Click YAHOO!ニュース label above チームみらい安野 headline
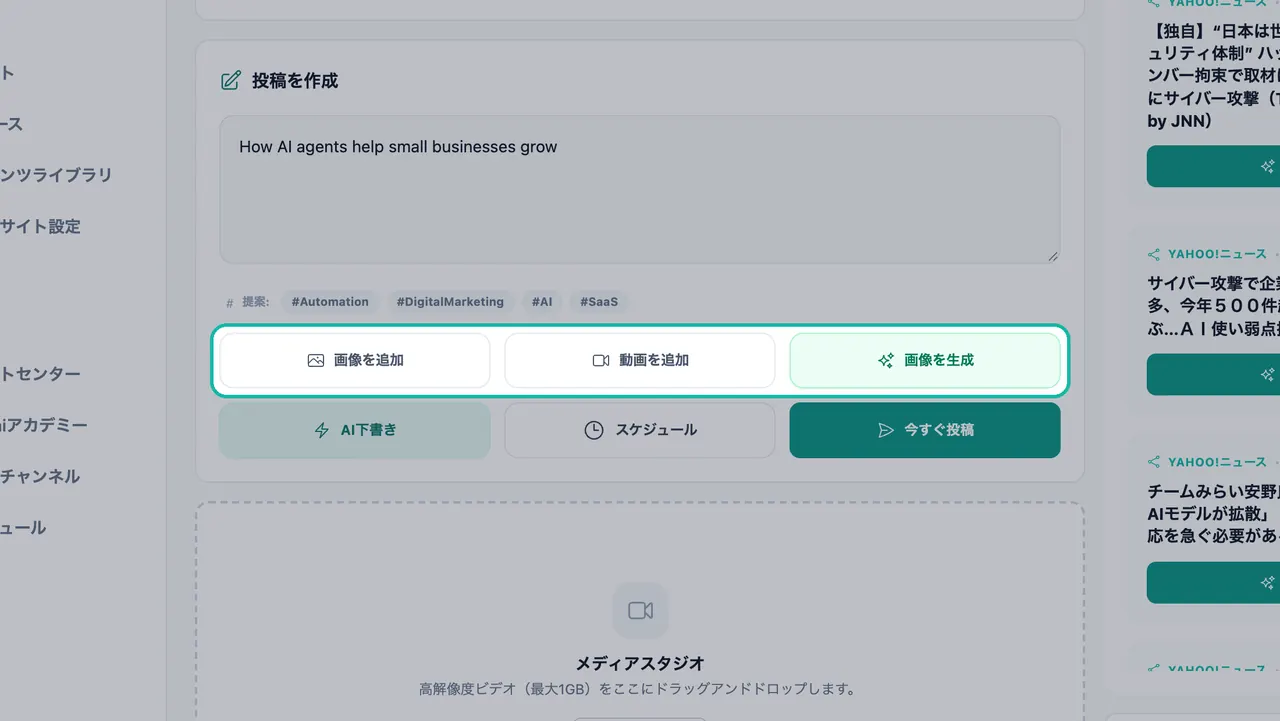Viewport: 1280px width, 721px height. click(1217, 462)
